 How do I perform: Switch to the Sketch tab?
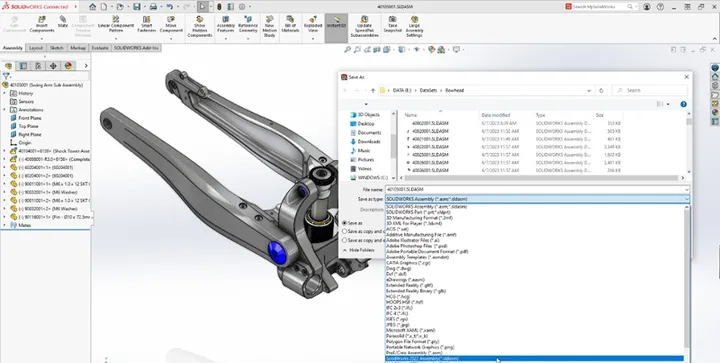tap(56, 48)
